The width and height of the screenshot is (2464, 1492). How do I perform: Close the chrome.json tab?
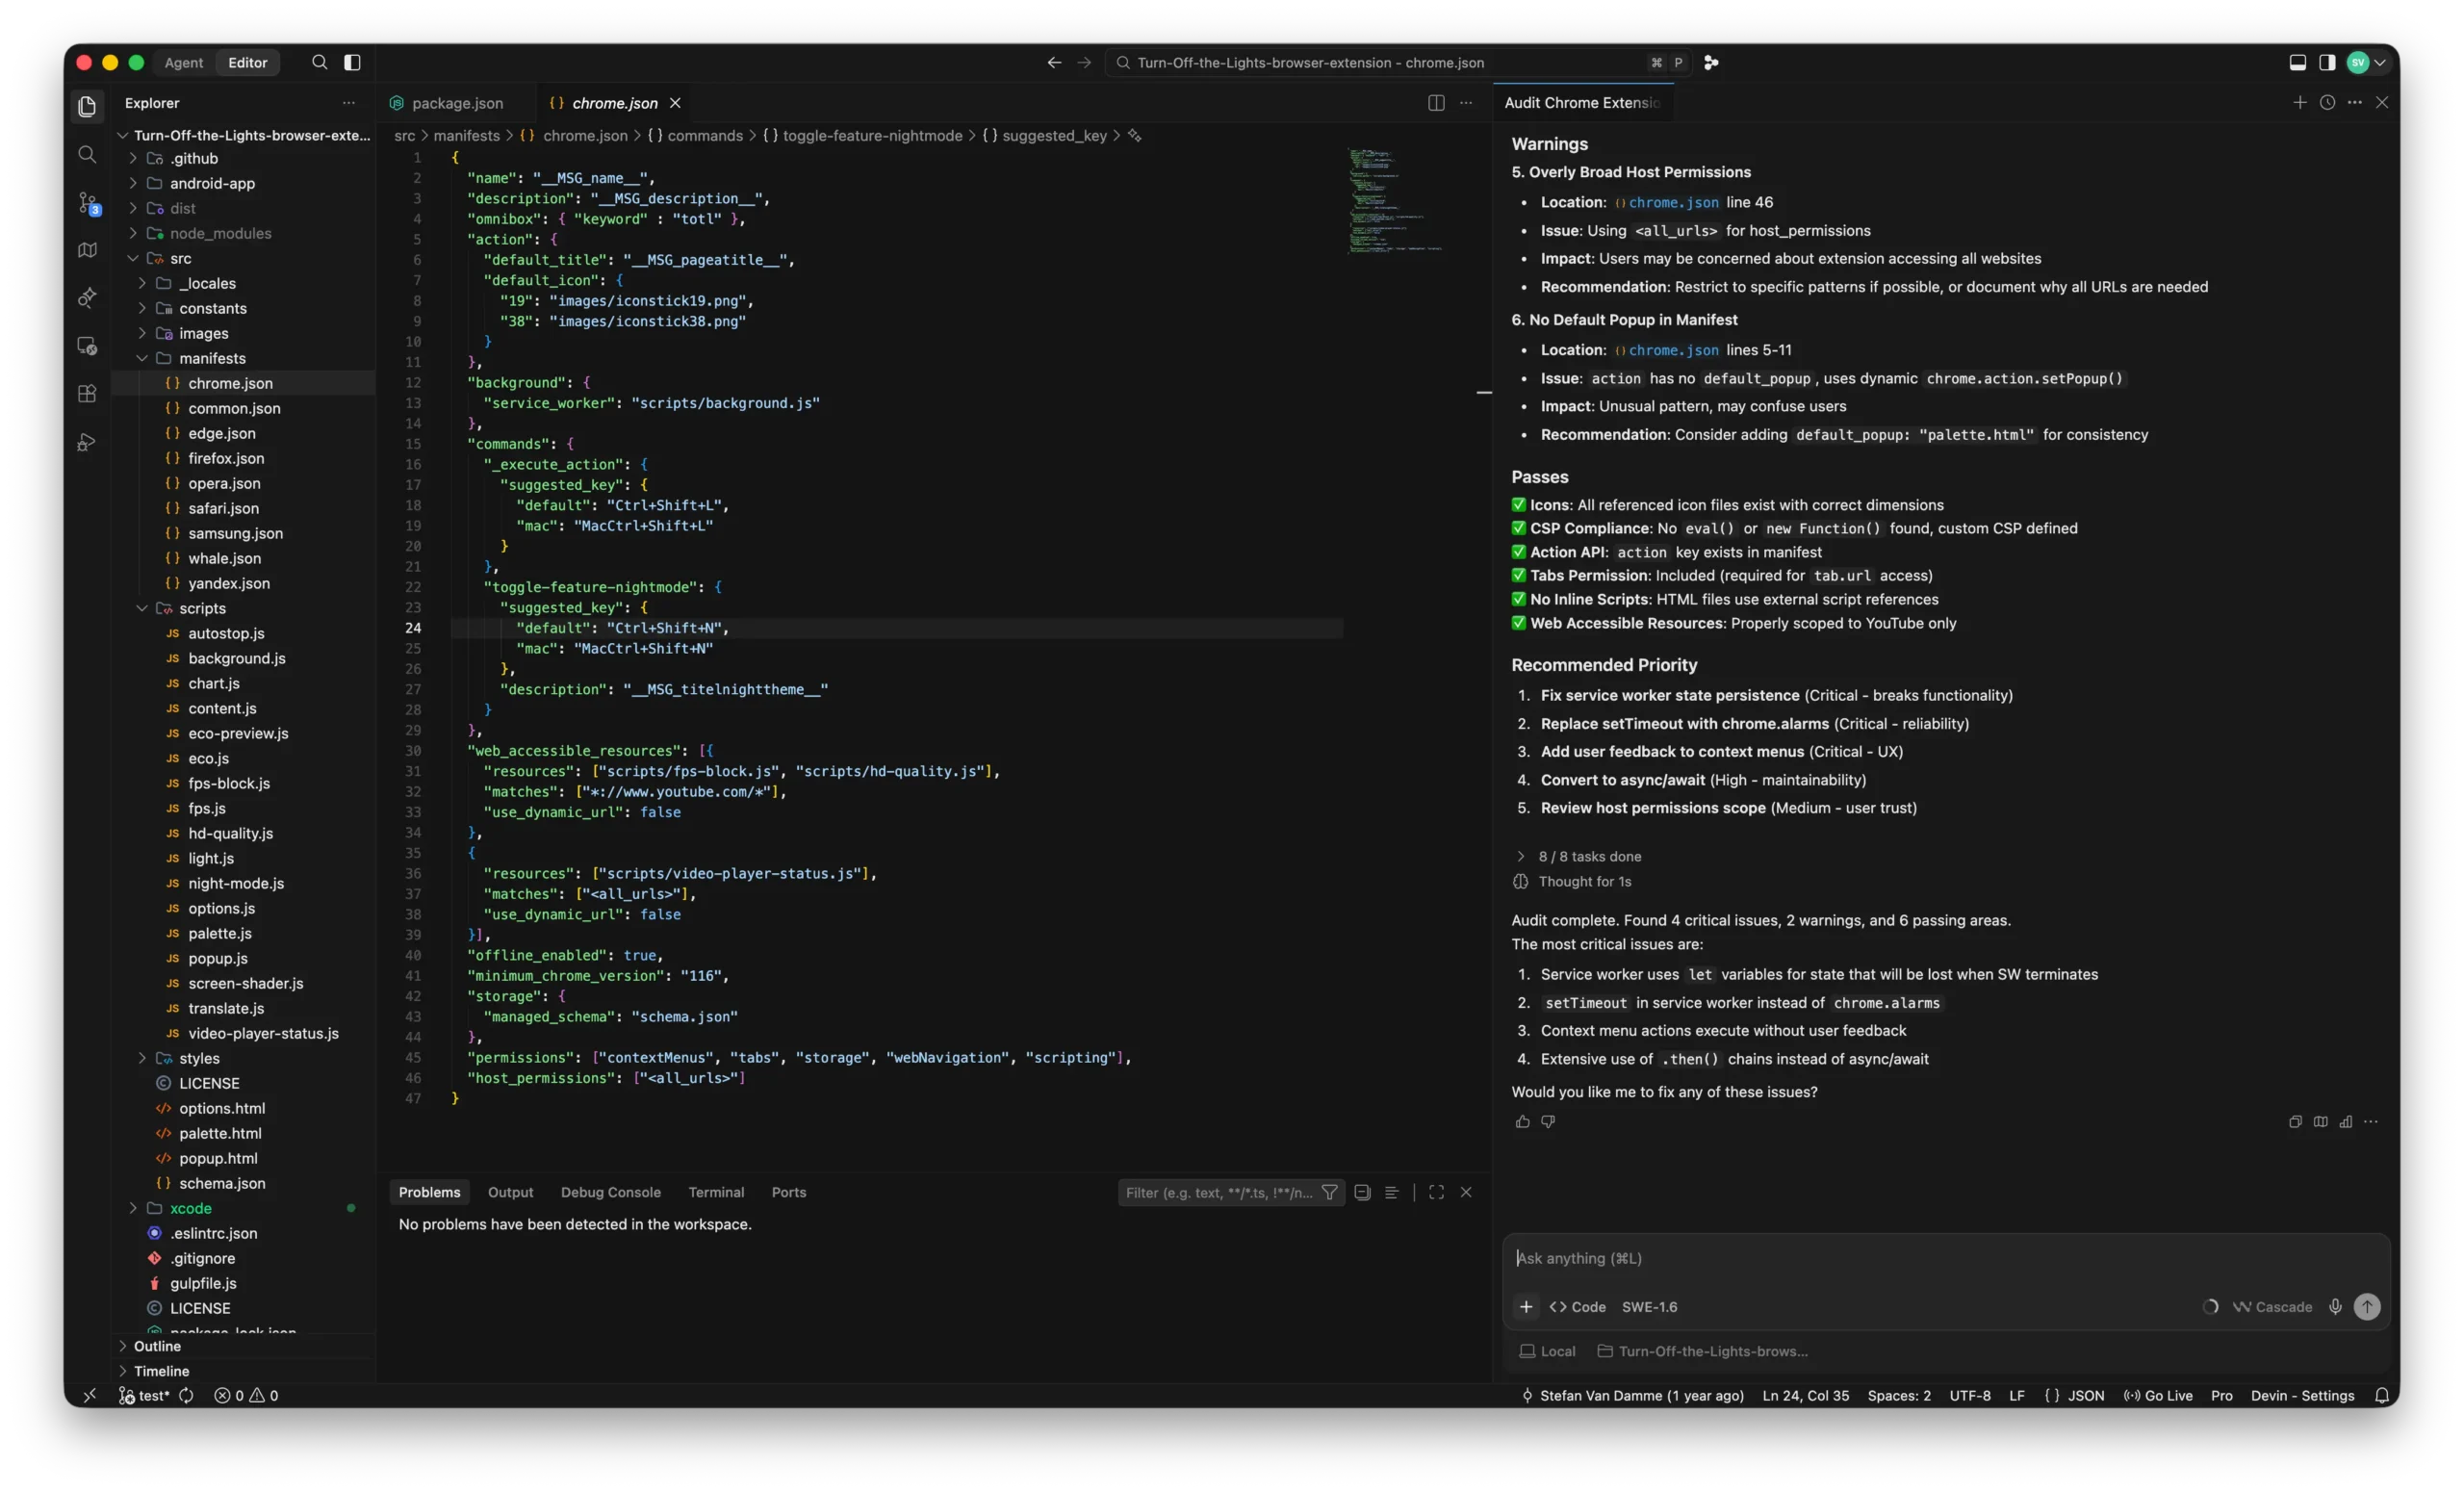click(675, 103)
